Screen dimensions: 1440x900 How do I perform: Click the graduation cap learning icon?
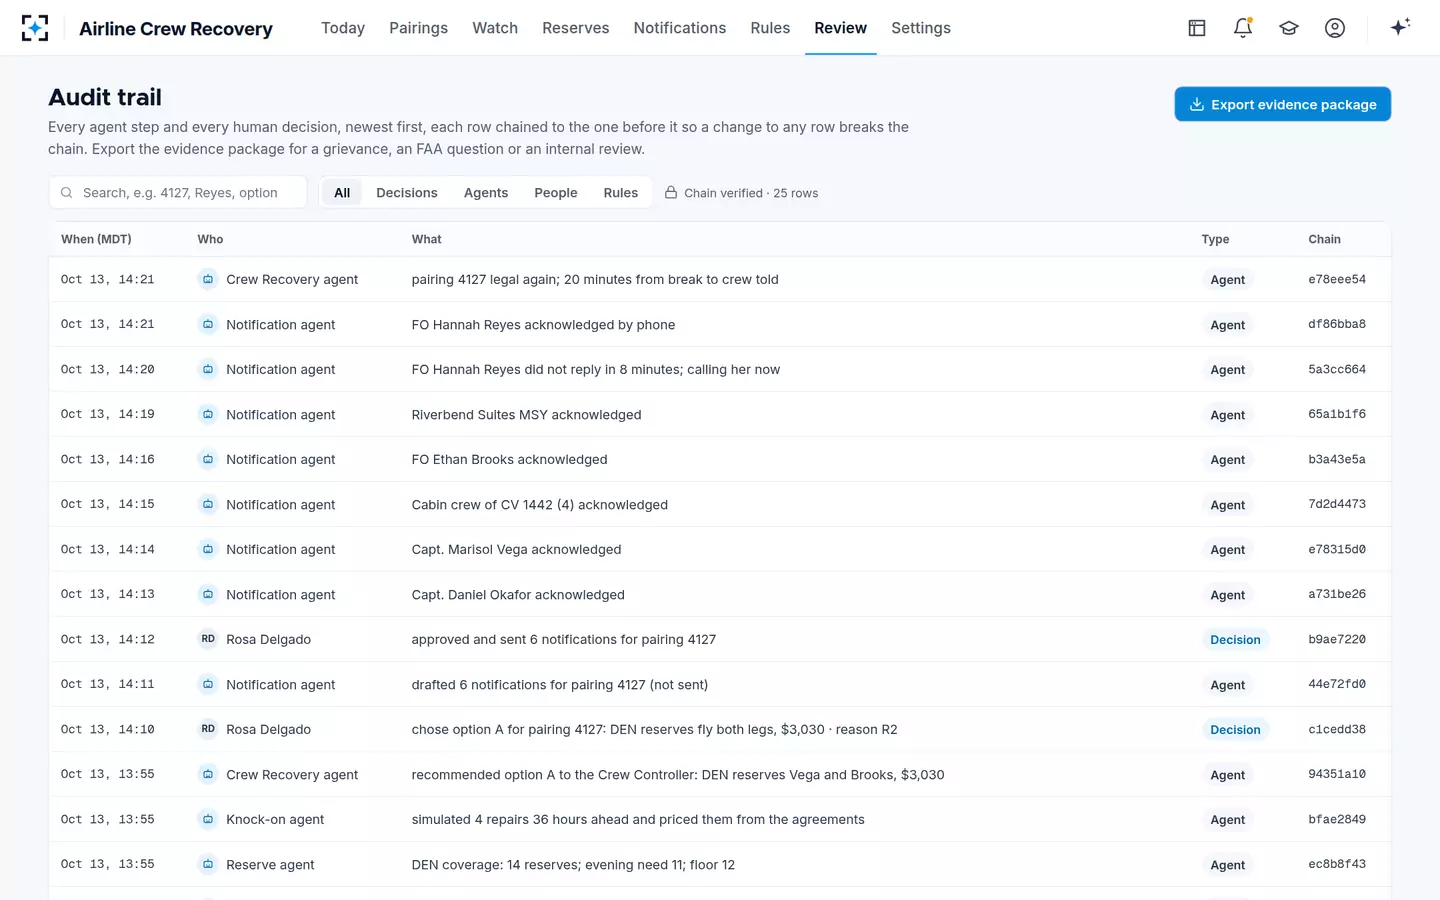coord(1289,28)
